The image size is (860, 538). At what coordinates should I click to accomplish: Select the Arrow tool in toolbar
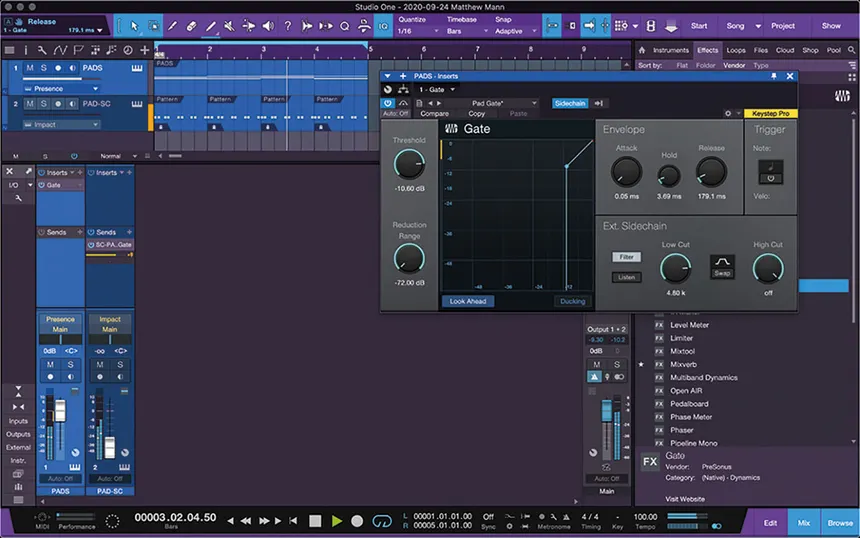[134, 26]
